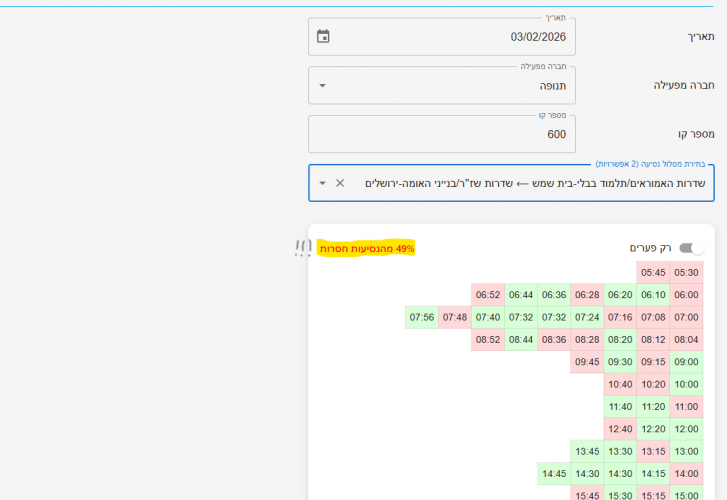Expand the 'חברה מפעילה' operator dropdown arrow
The width and height of the screenshot is (727, 500).
pyautogui.click(x=322, y=86)
